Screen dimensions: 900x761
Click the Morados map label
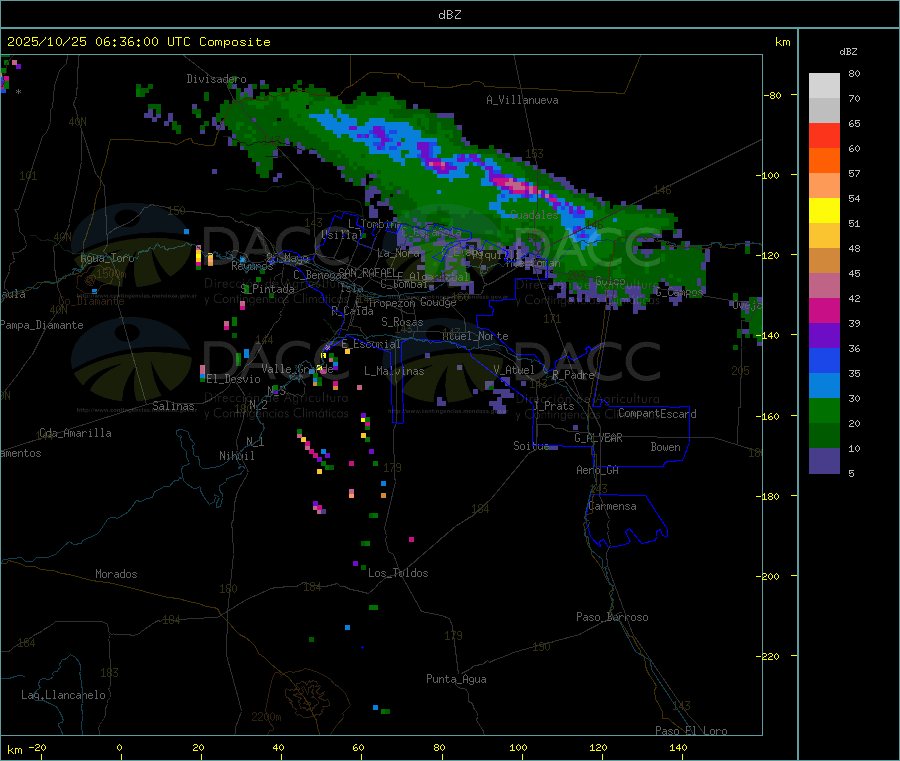[x=116, y=574]
